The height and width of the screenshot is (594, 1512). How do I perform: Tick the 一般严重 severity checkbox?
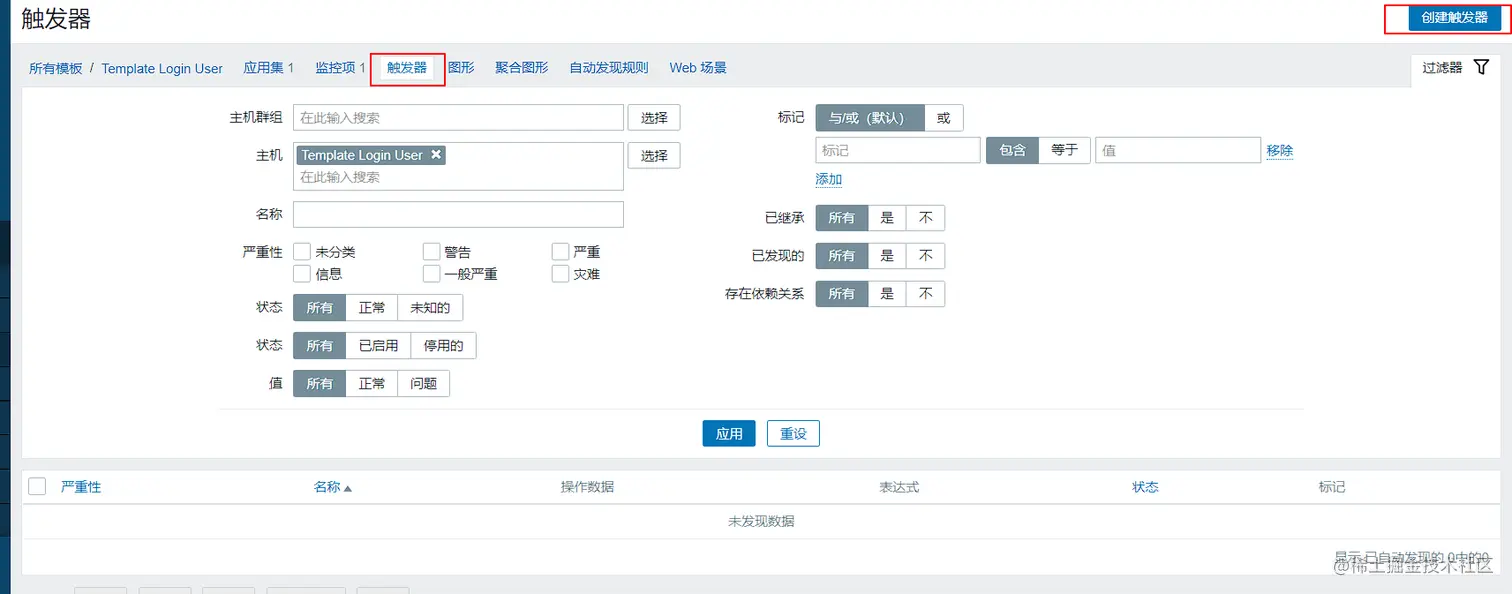431,273
